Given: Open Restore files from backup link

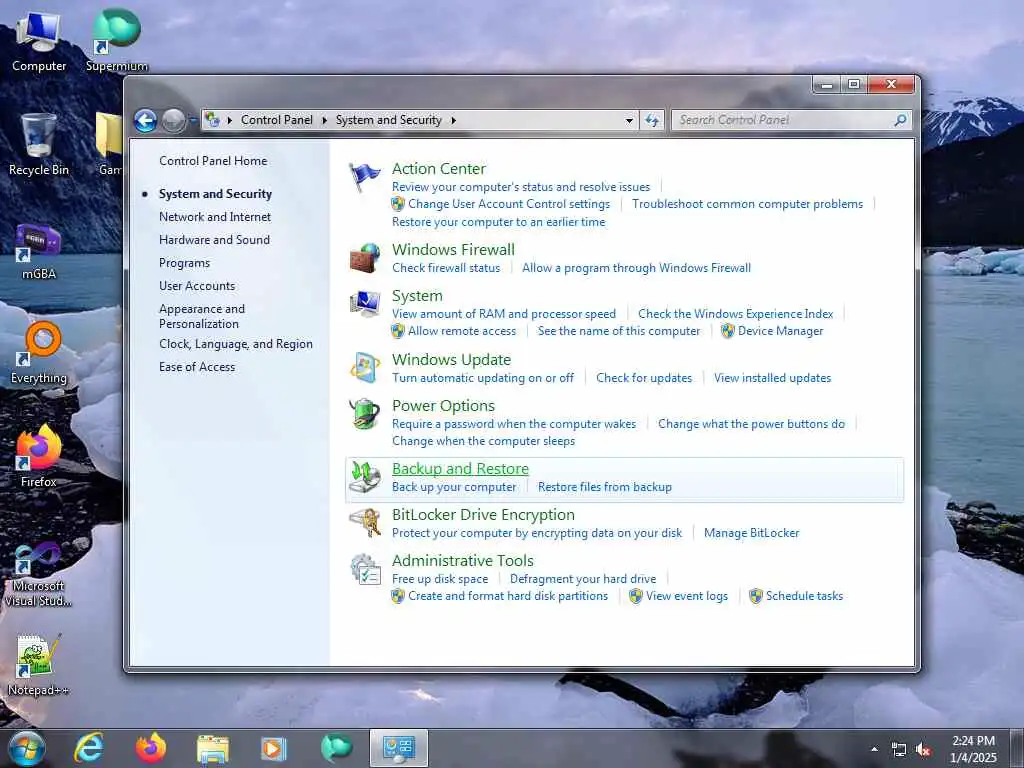Looking at the screenshot, I should point(605,487).
